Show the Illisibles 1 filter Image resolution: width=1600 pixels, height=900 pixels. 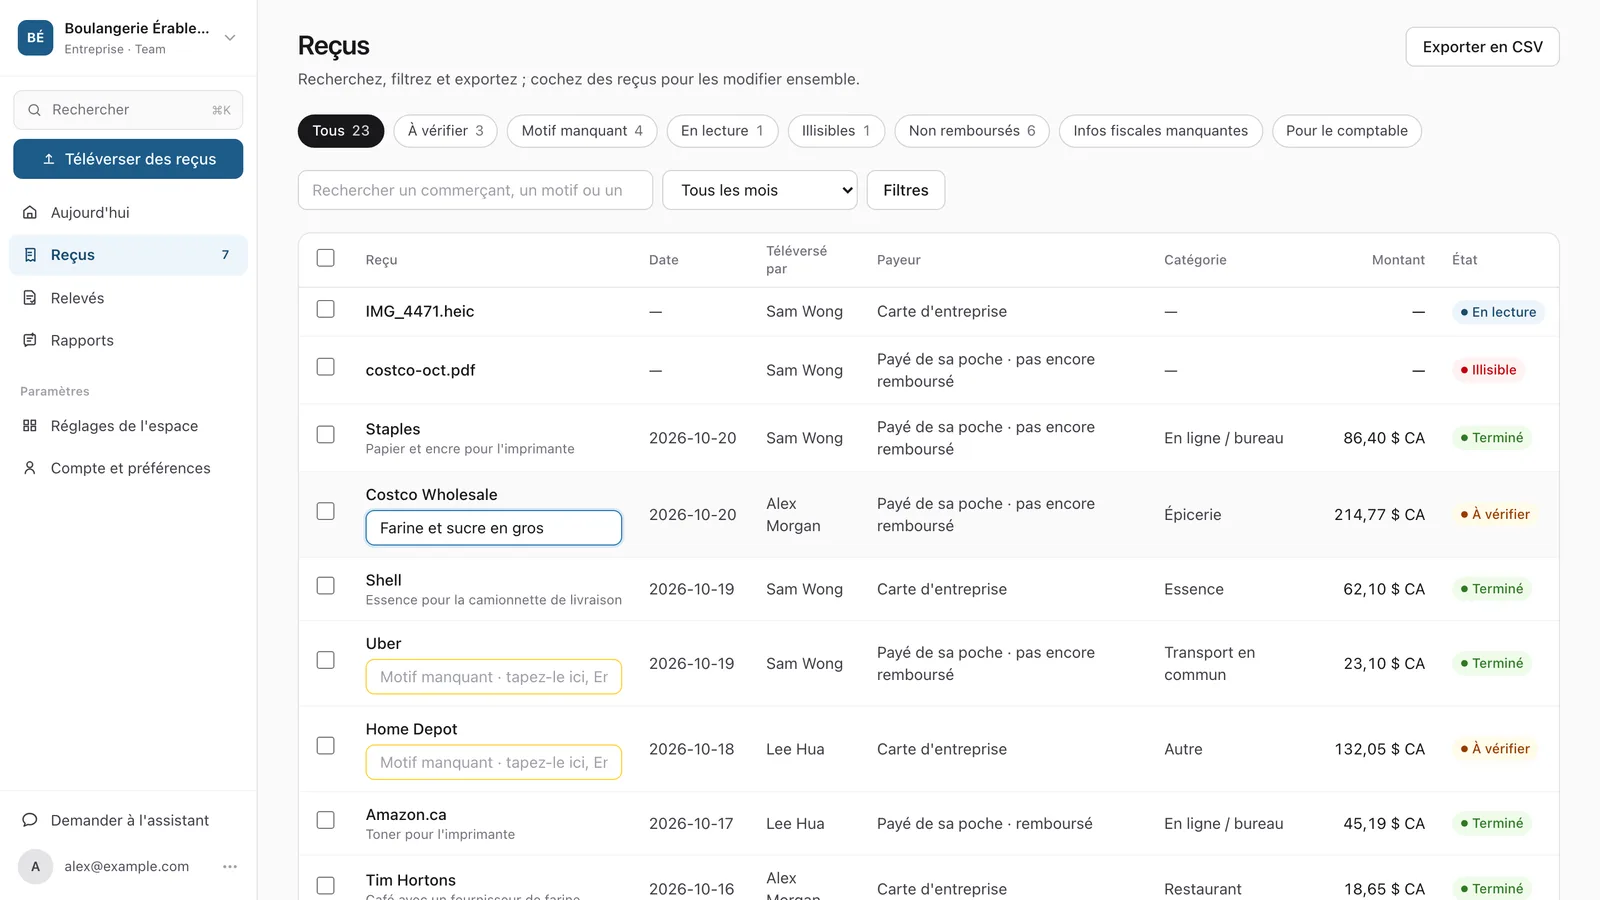point(836,131)
